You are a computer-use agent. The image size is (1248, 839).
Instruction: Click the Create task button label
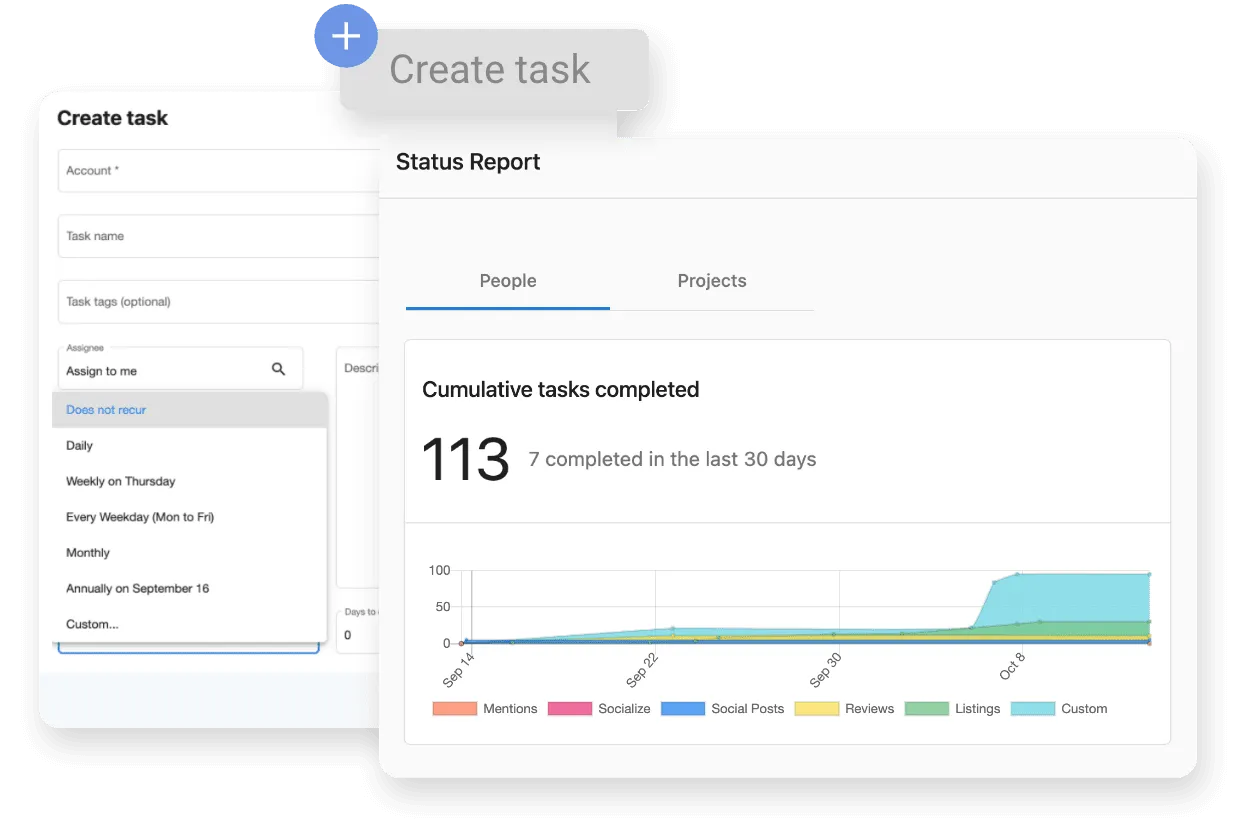point(490,69)
